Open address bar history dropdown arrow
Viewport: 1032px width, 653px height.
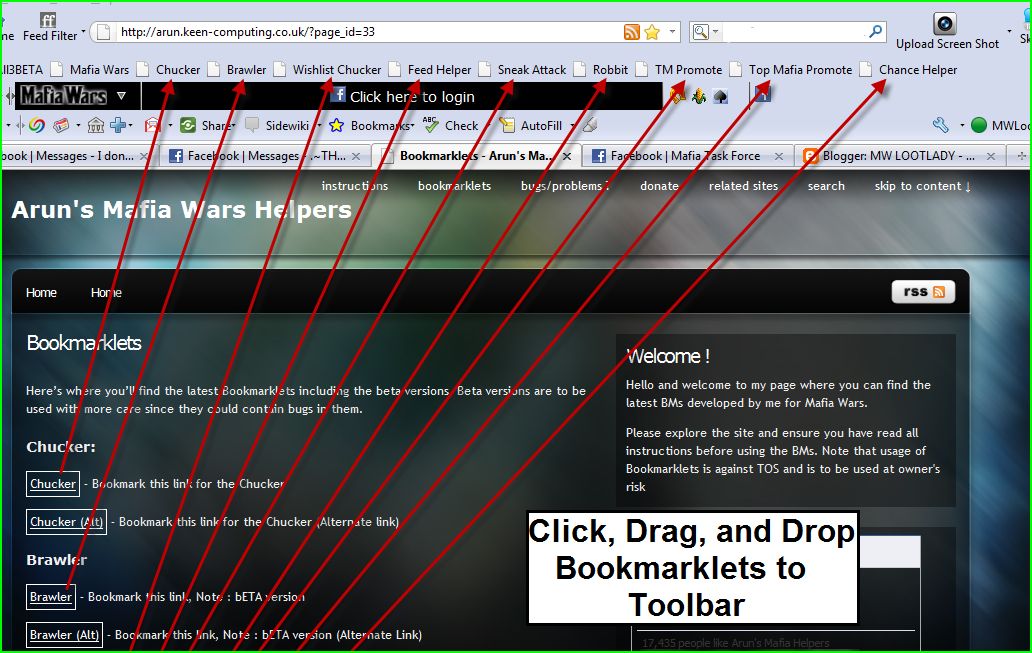(672, 31)
